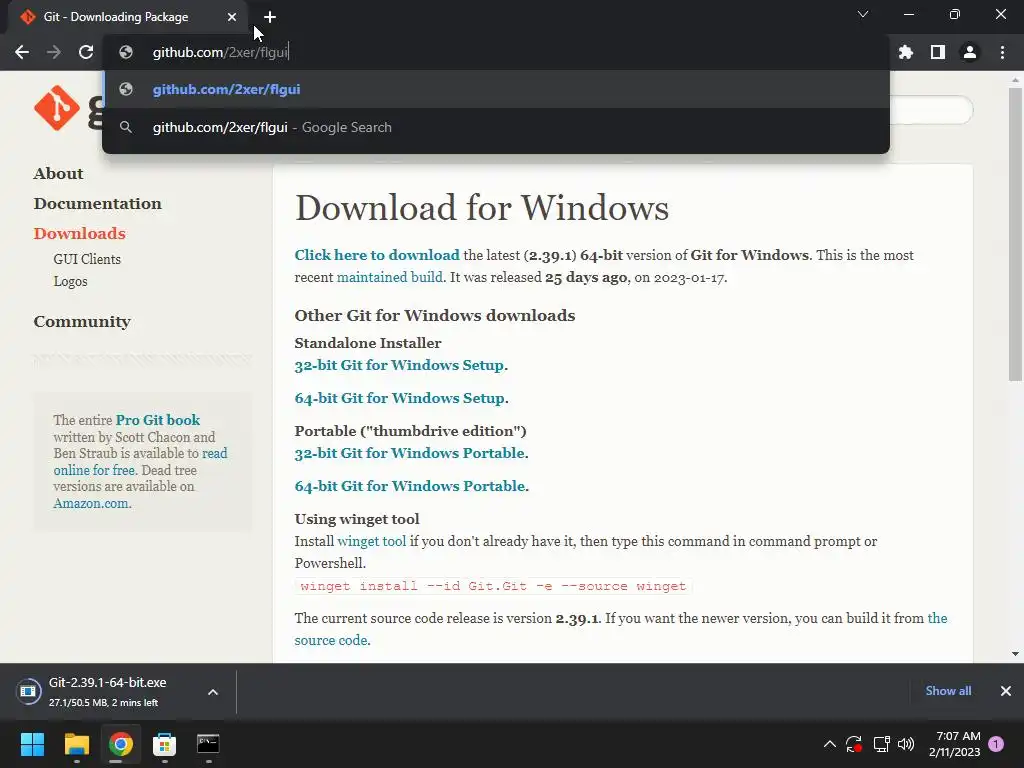Image resolution: width=1024 pixels, height=768 pixels.
Task: Click the scrollbar up arrow
Action: (x=1015, y=80)
